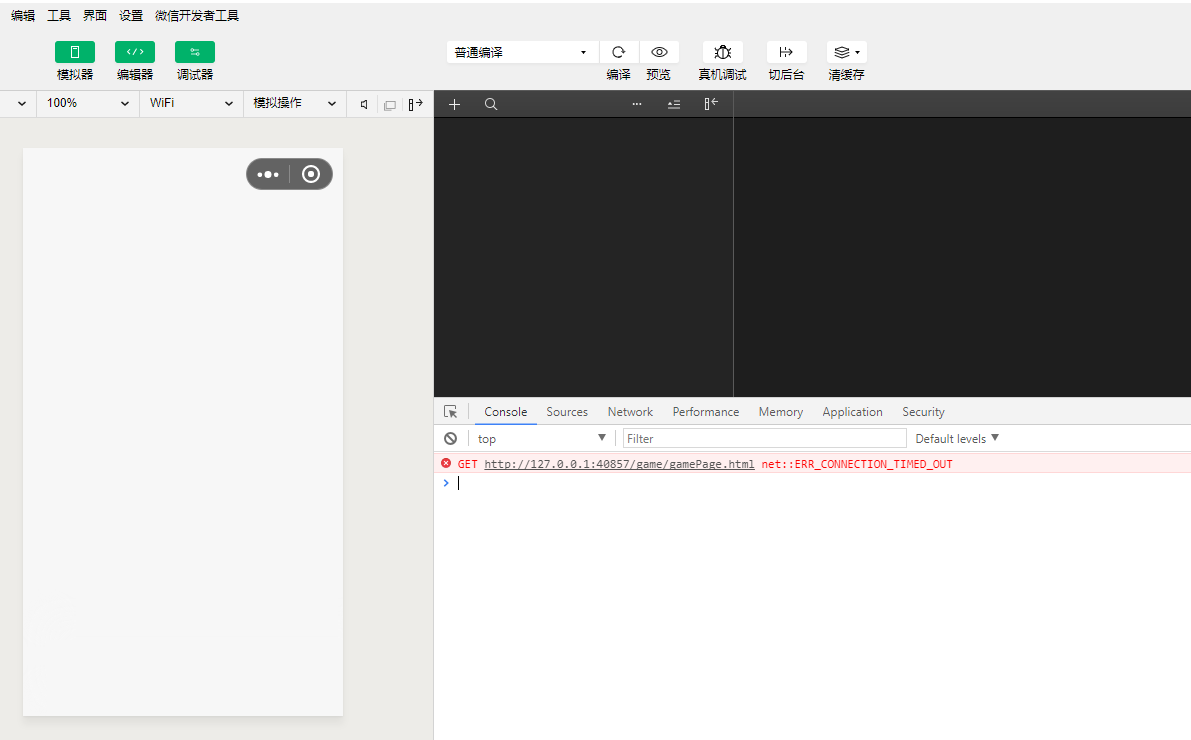The height and width of the screenshot is (740, 1191).
Task: Open the 设置 menu
Action: 131,15
